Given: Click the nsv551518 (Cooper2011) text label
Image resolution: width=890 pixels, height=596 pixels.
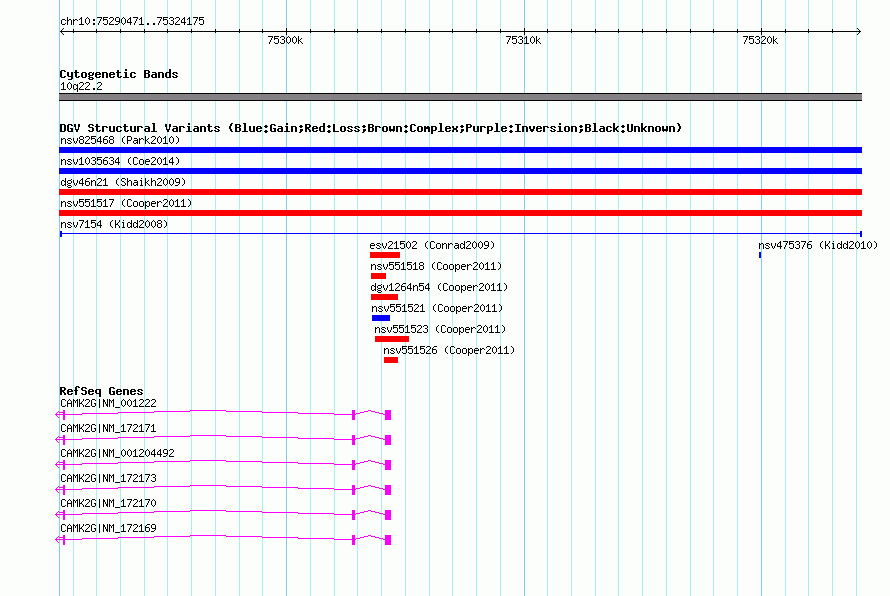Looking at the screenshot, I should (x=436, y=266).
